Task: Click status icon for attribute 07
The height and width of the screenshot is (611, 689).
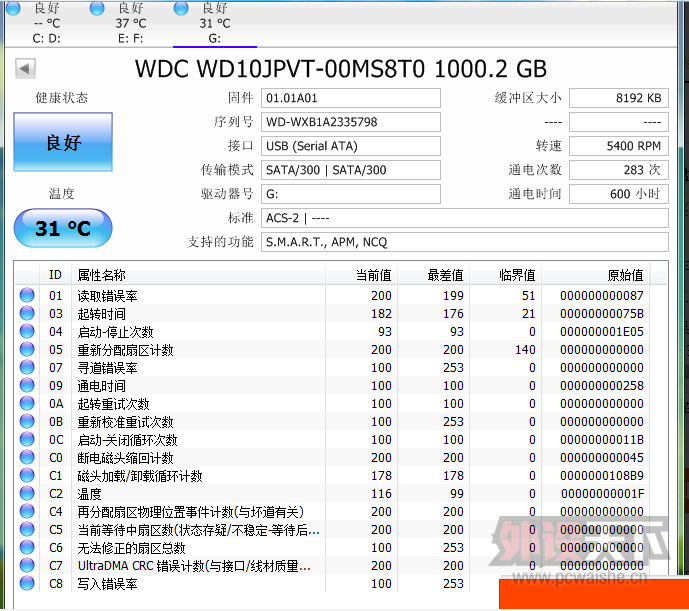Action: coord(27,367)
